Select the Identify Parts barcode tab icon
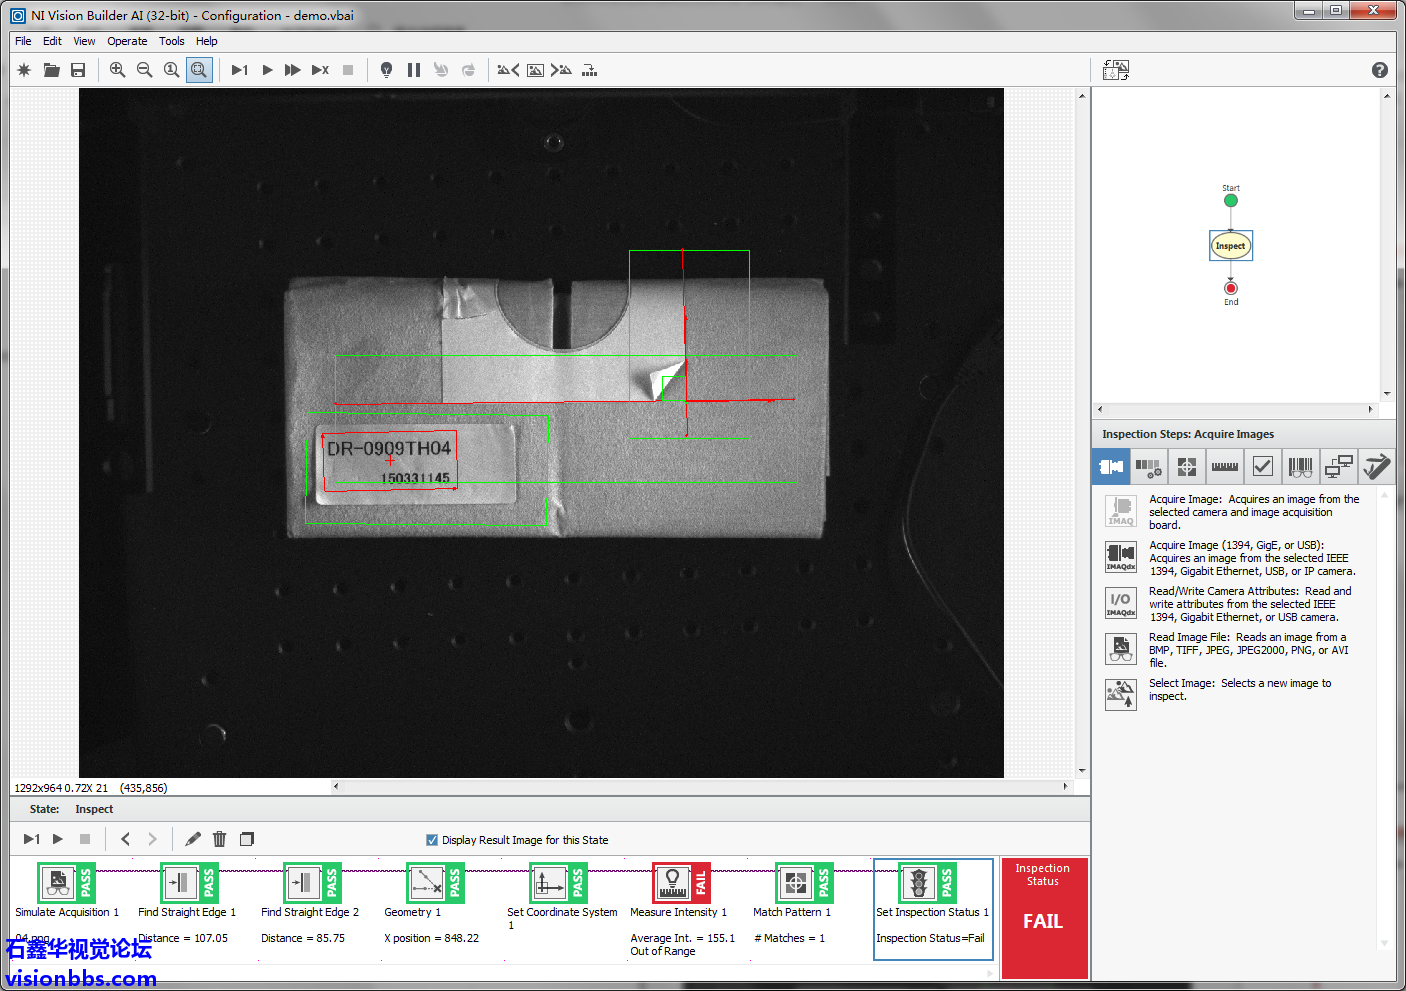Screen dimensions: 1406x991 [x=1300, y=466]
